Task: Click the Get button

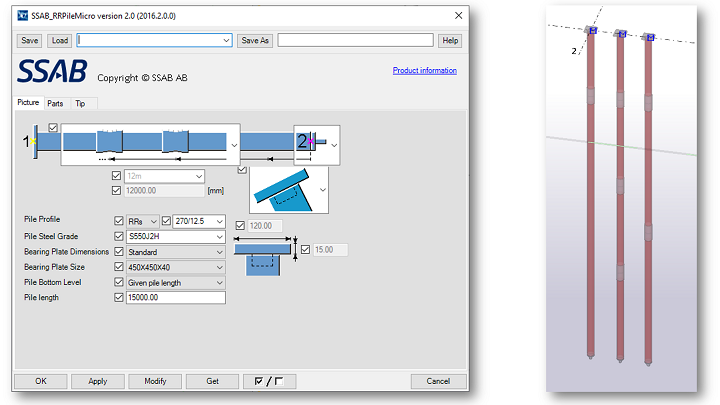Action: pyautogui.click(x=213, y=381)
